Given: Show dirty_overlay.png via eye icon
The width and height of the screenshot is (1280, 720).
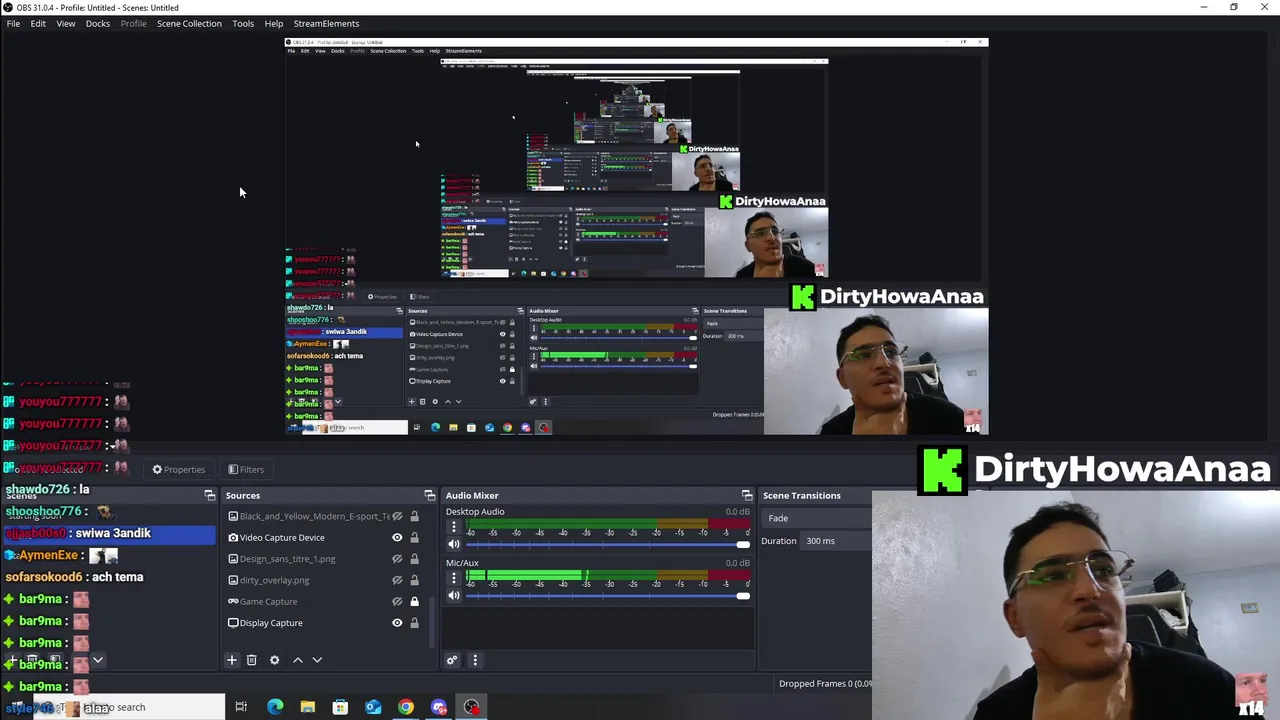Looking at the screenshot, I should (x=397, y=580).
